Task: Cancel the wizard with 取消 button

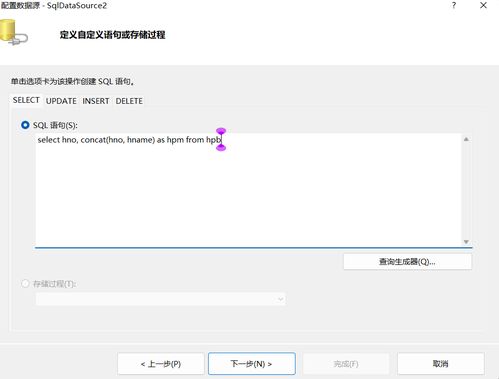Action: click(441, 364)
